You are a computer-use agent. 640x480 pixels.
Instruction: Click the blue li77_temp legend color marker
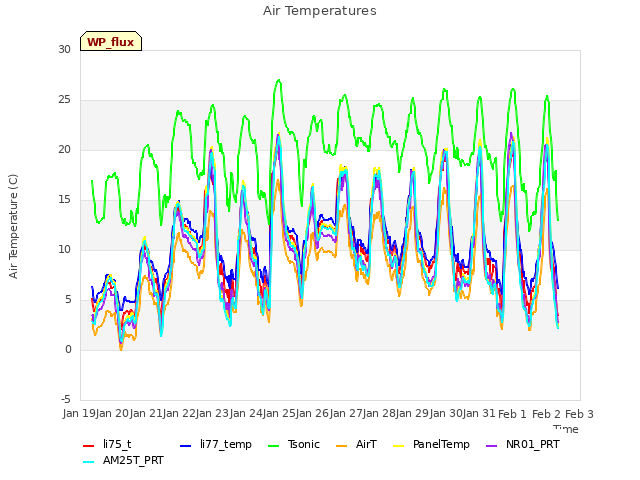point(186,446)
